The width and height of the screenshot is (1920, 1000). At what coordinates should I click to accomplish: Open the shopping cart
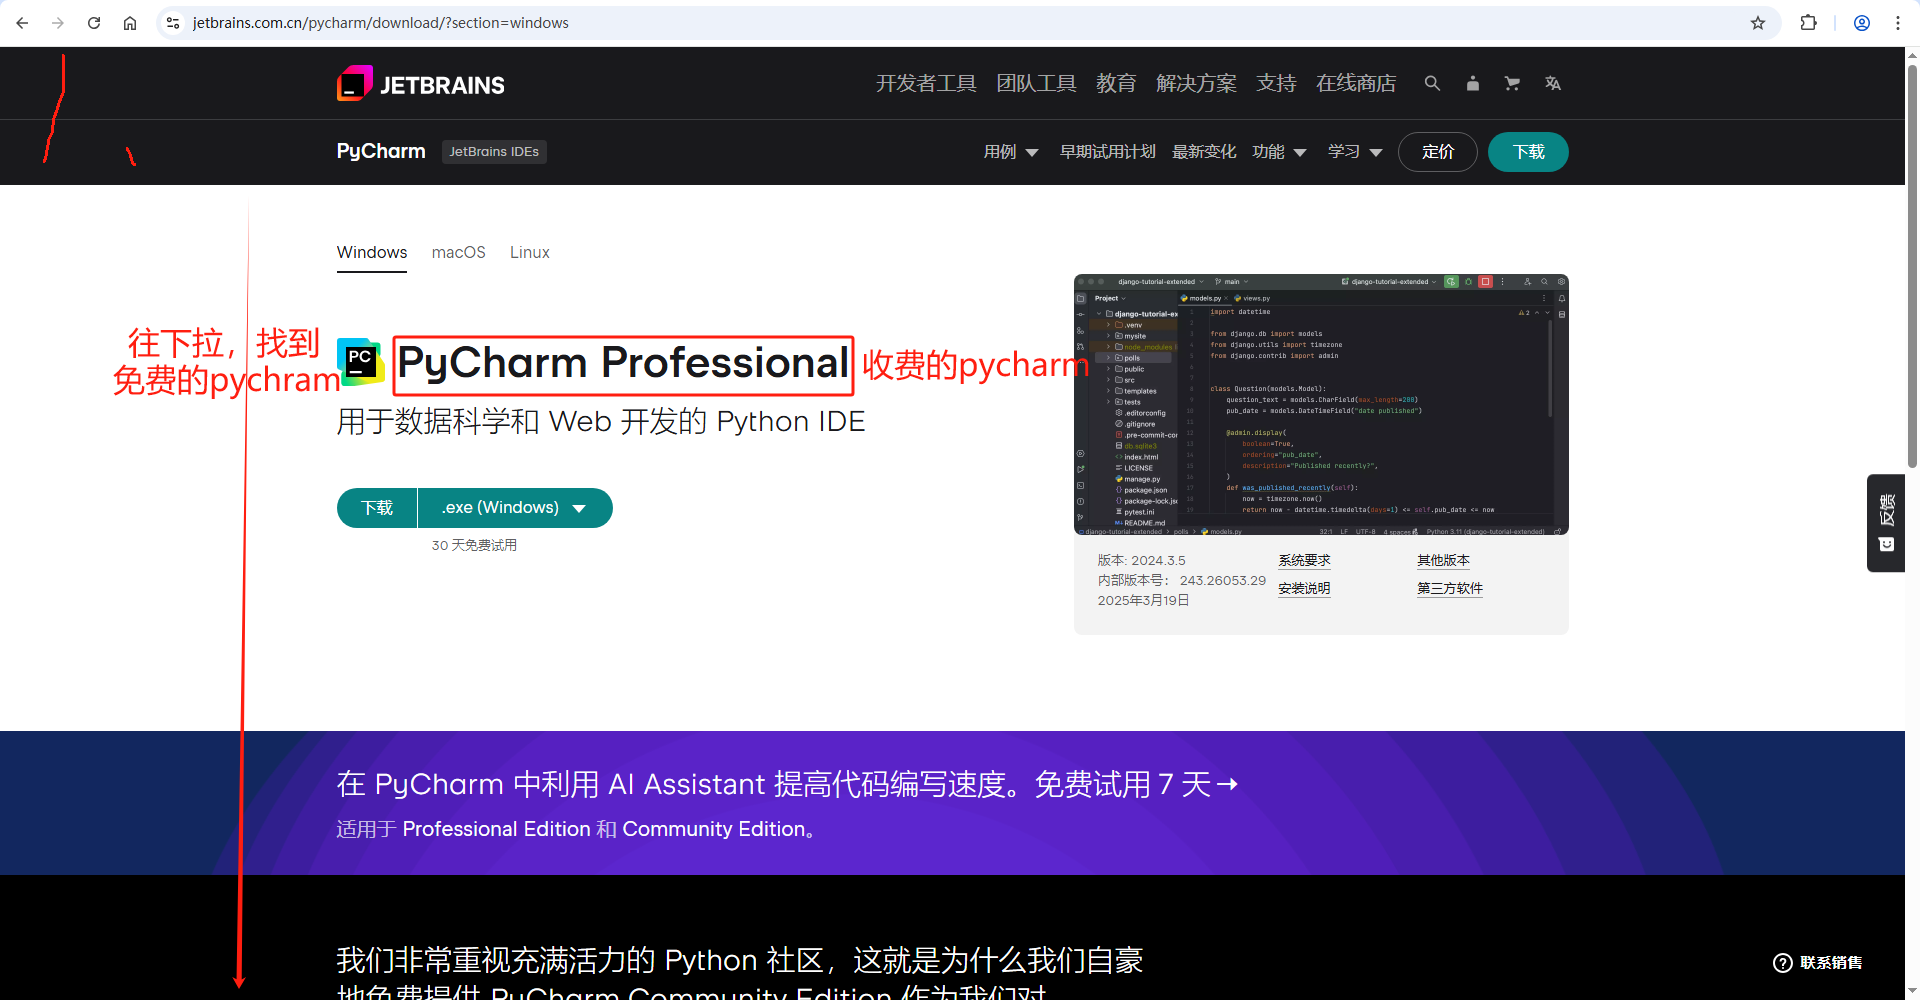[x=1512, y=83]
